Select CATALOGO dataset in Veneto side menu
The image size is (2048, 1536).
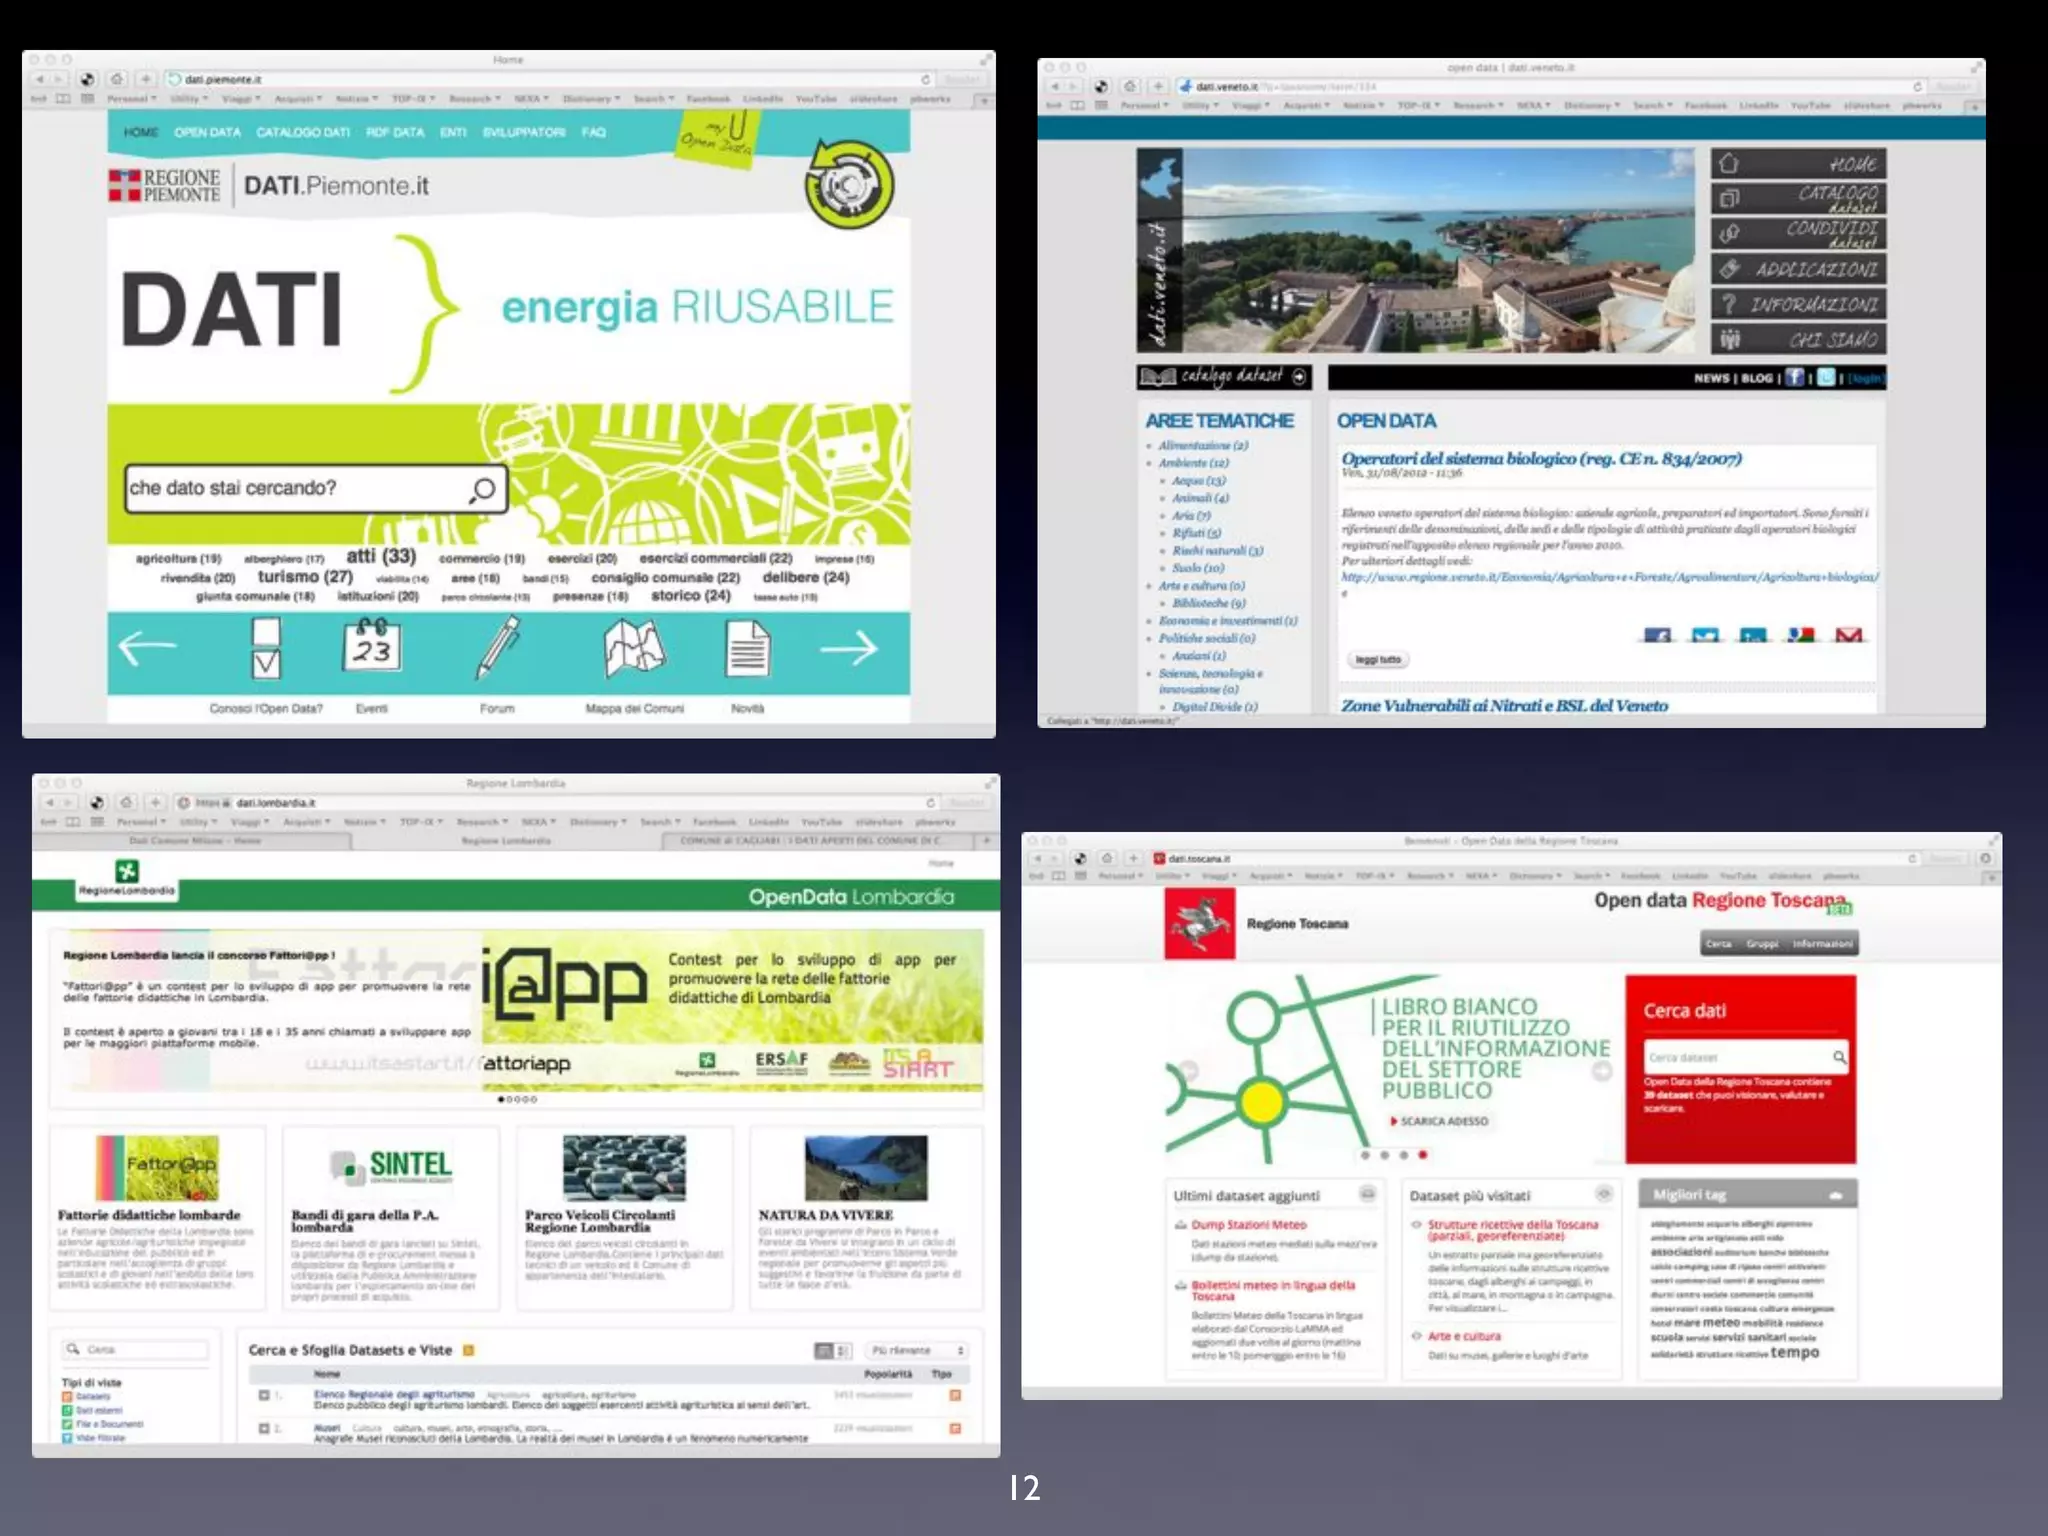(1799, 198)
